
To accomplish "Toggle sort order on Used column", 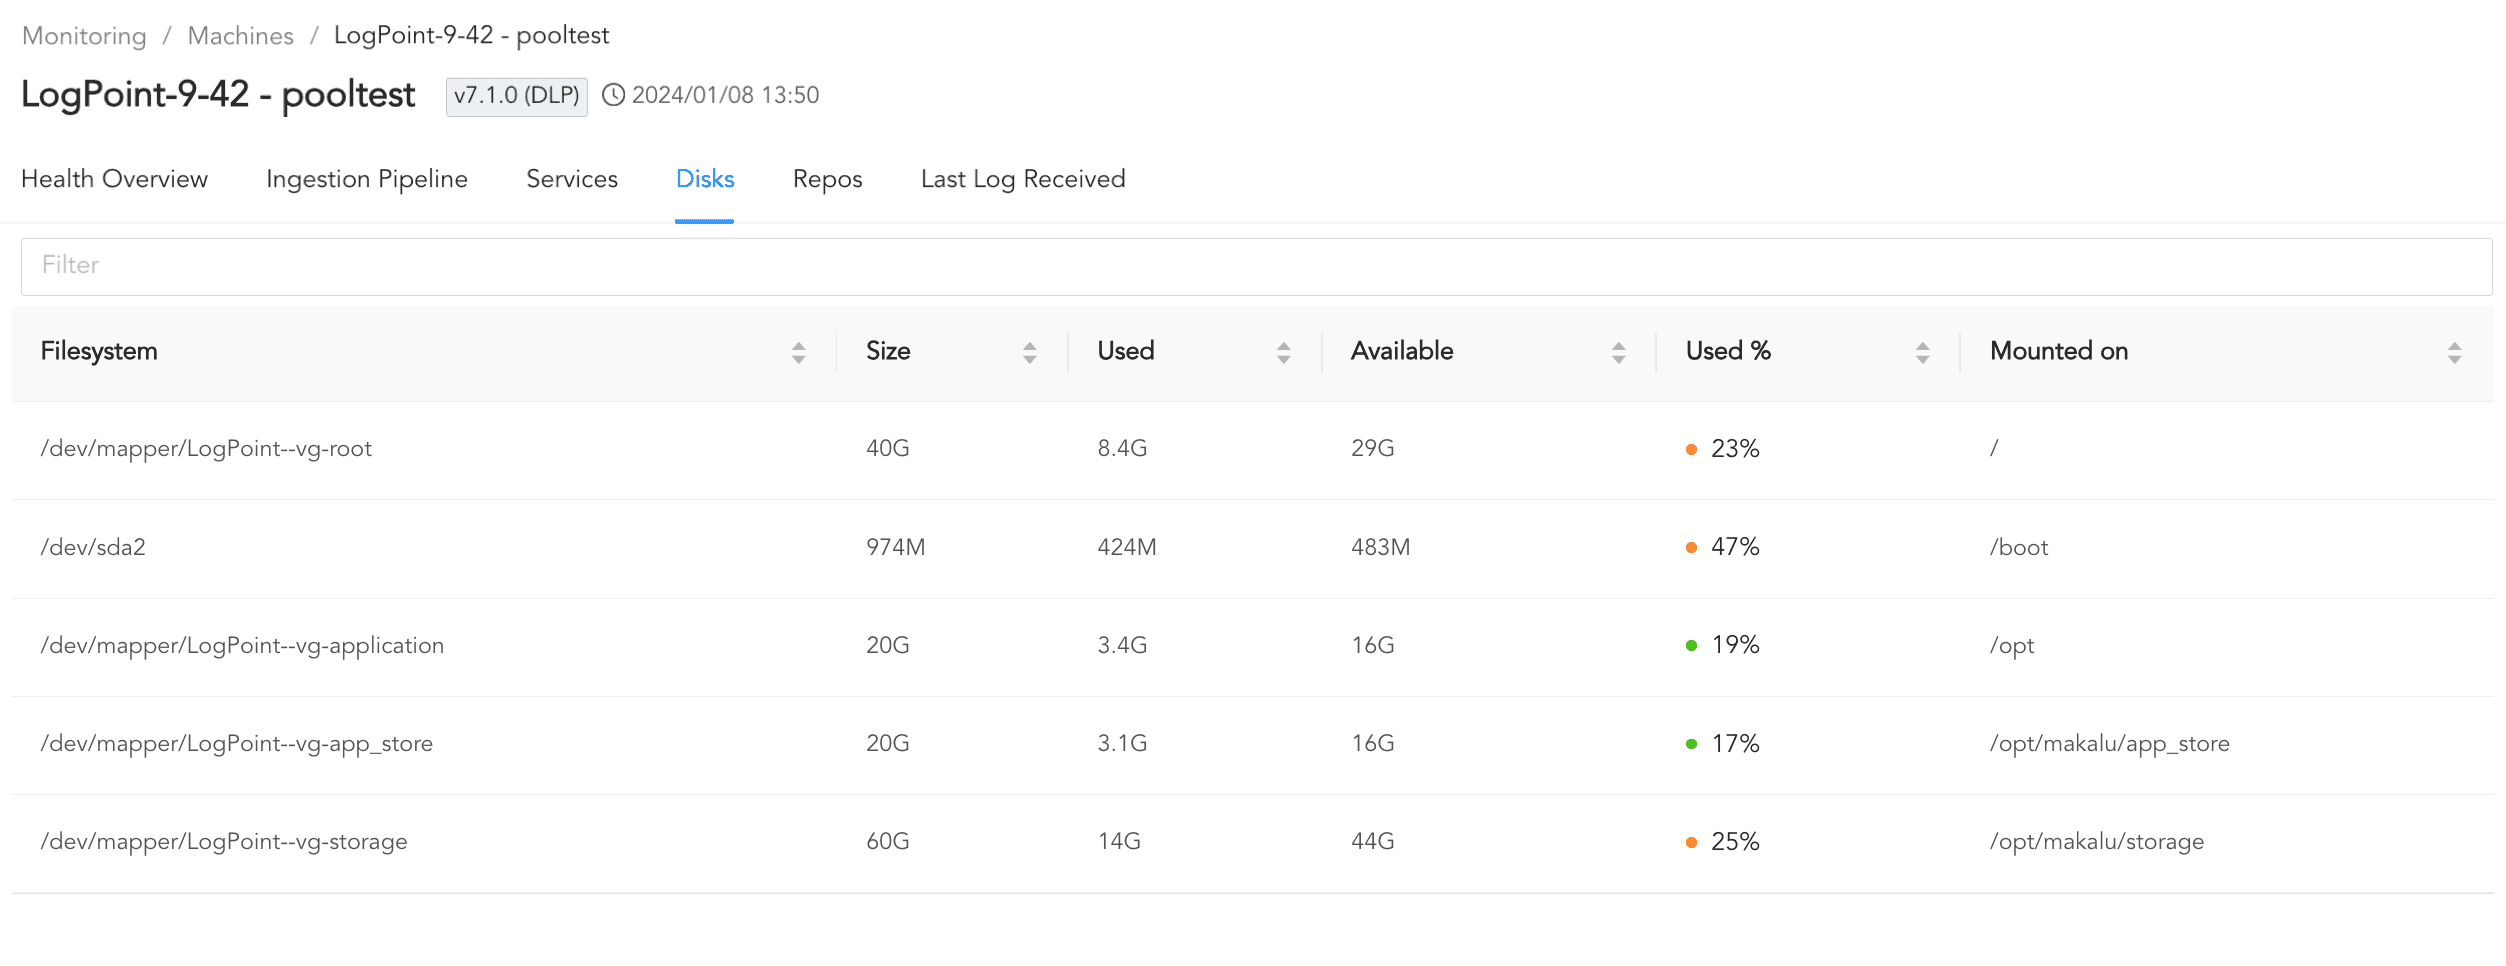I will pyautogui.click(x=1284, y=352).
